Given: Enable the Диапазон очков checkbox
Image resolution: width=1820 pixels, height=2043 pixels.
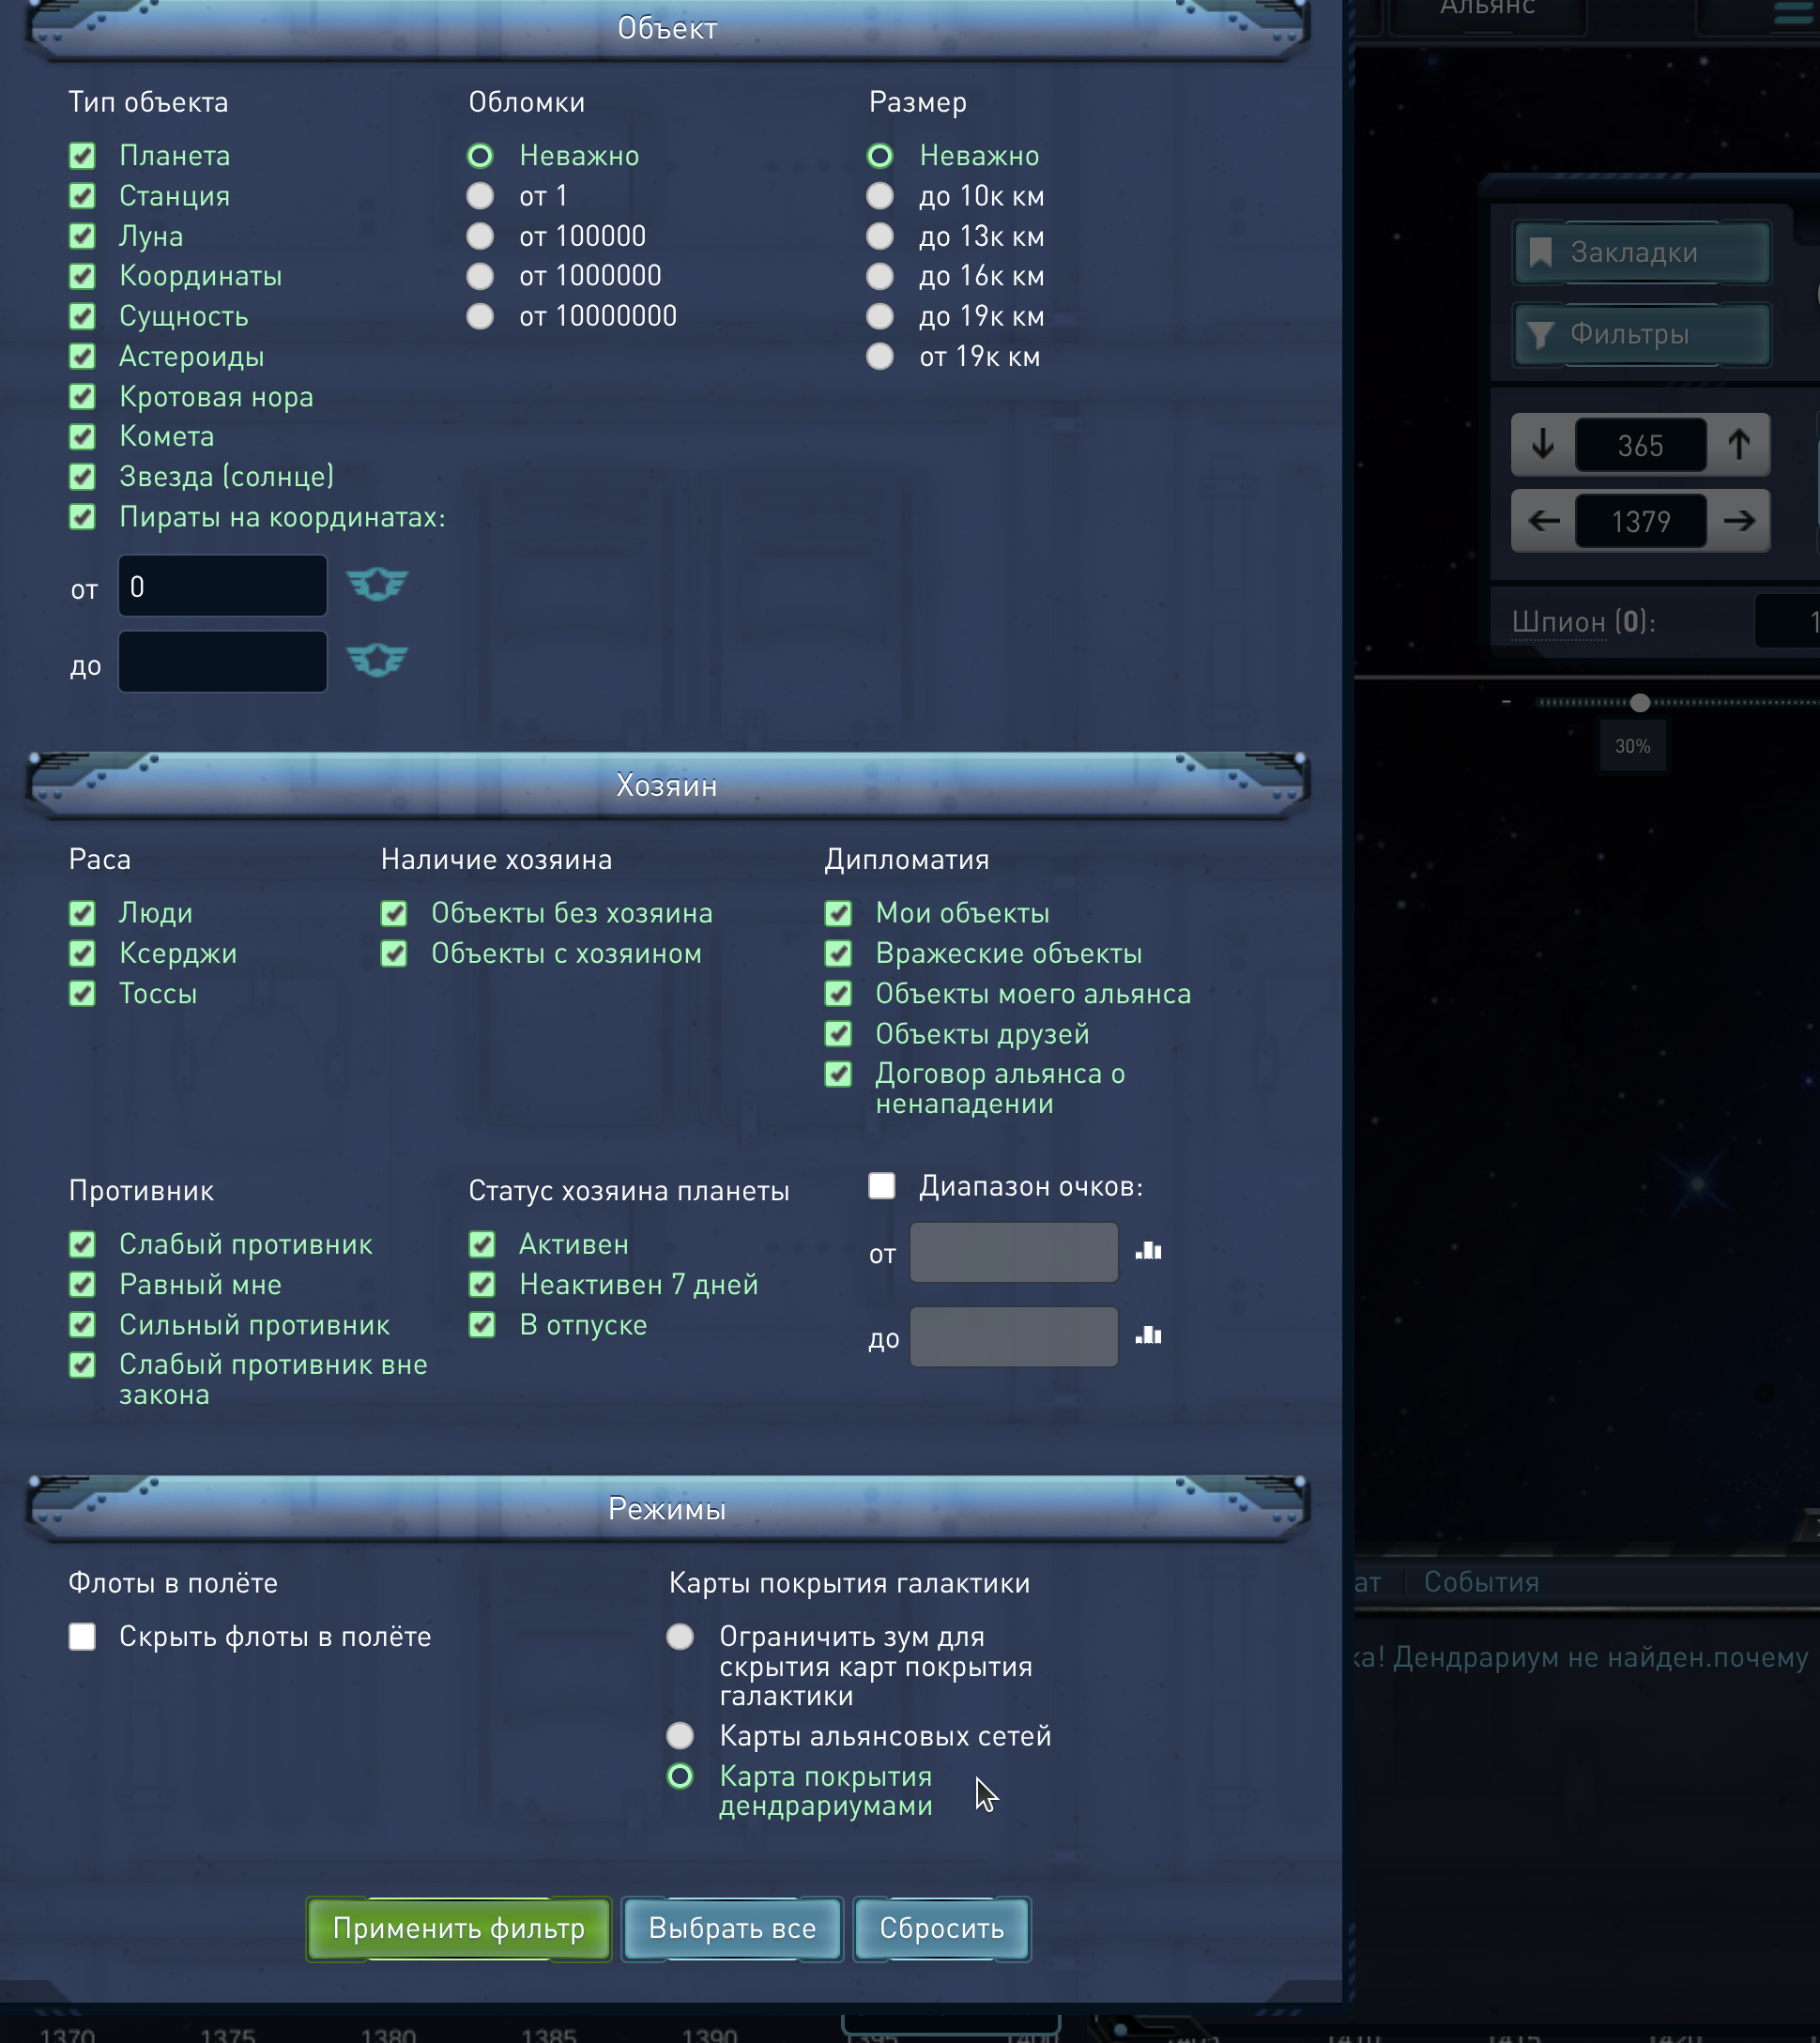Looking at the screenshot, I should tap(881, 1186).
